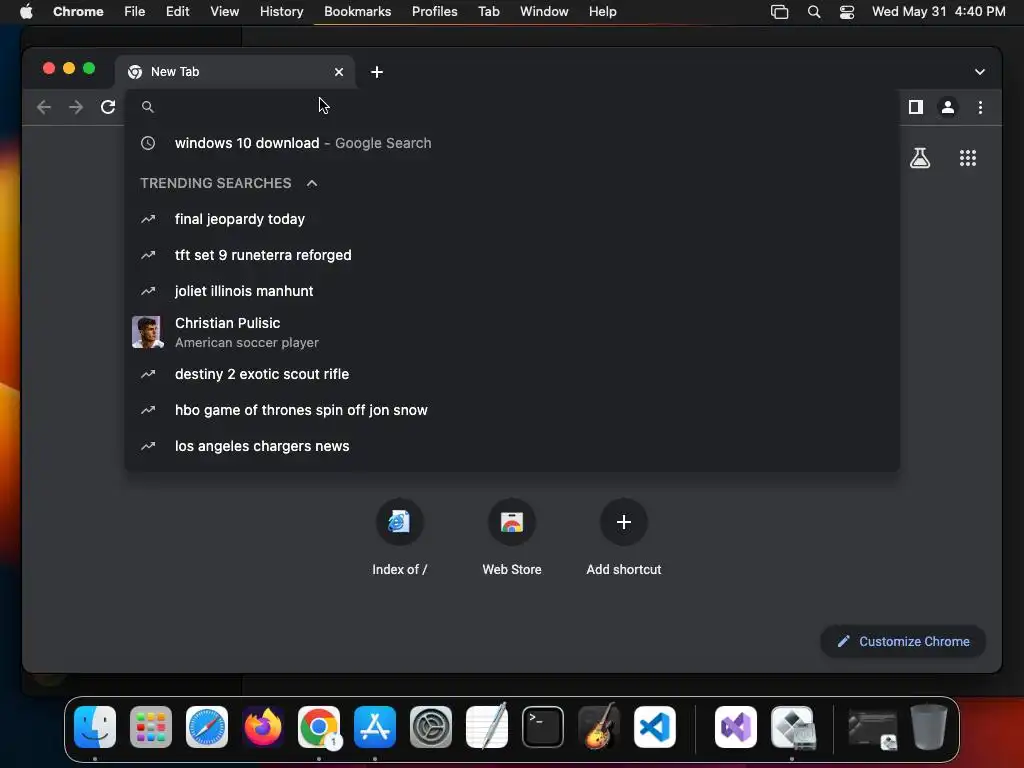Select 'los angeles chargers news' suggestion
The height and width of the screenshot is (768, 1024).
coord(513,446)
